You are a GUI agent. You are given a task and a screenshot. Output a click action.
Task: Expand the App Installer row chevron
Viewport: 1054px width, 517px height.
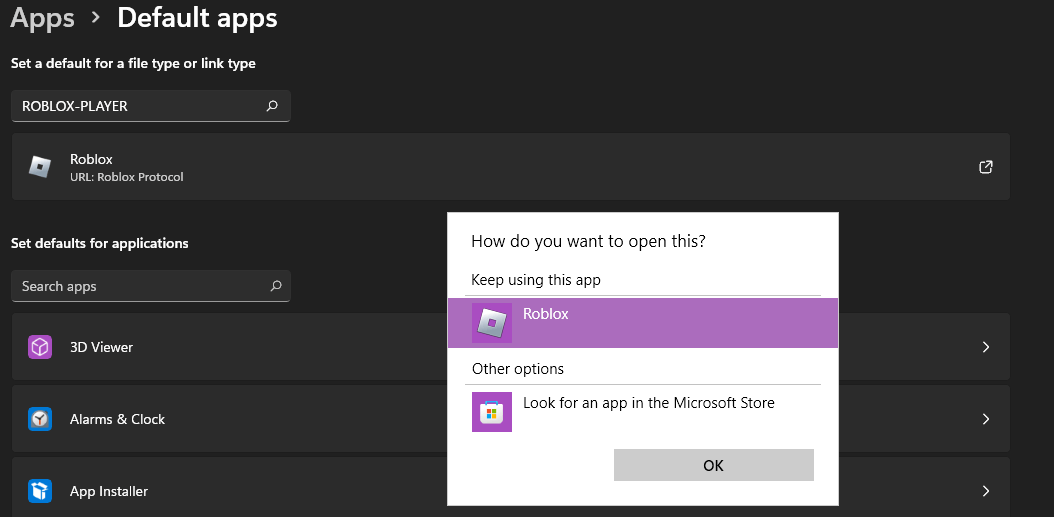[x=985, y=491]
